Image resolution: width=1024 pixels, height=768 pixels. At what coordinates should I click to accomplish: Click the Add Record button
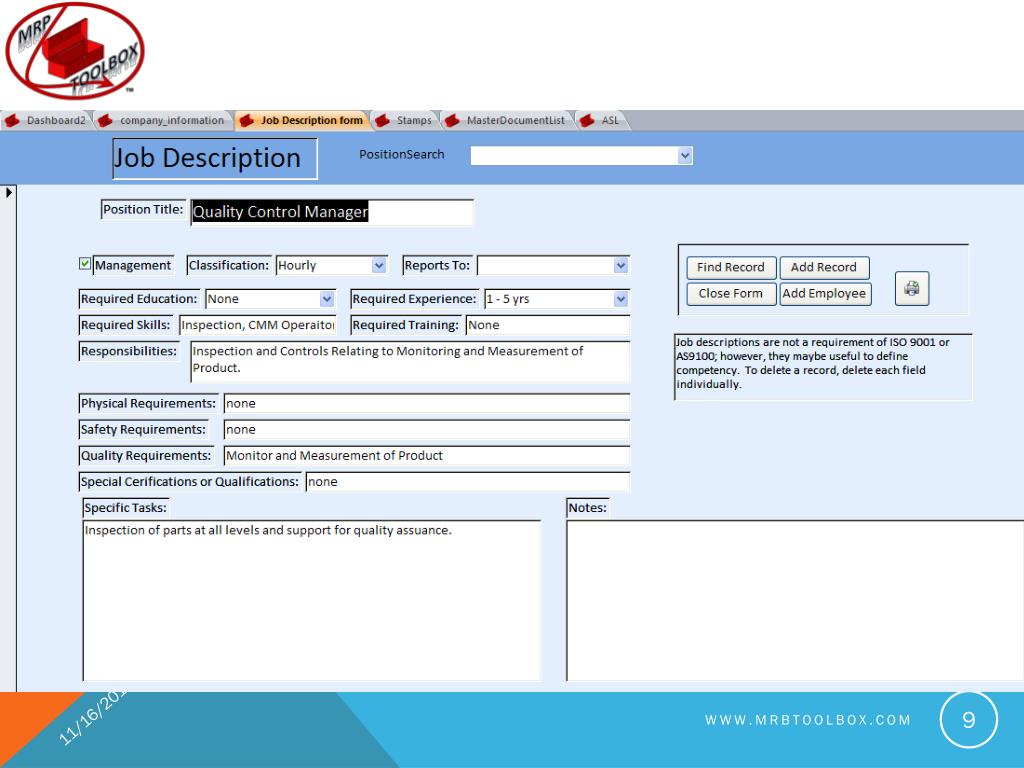click(x=824, y=267)
